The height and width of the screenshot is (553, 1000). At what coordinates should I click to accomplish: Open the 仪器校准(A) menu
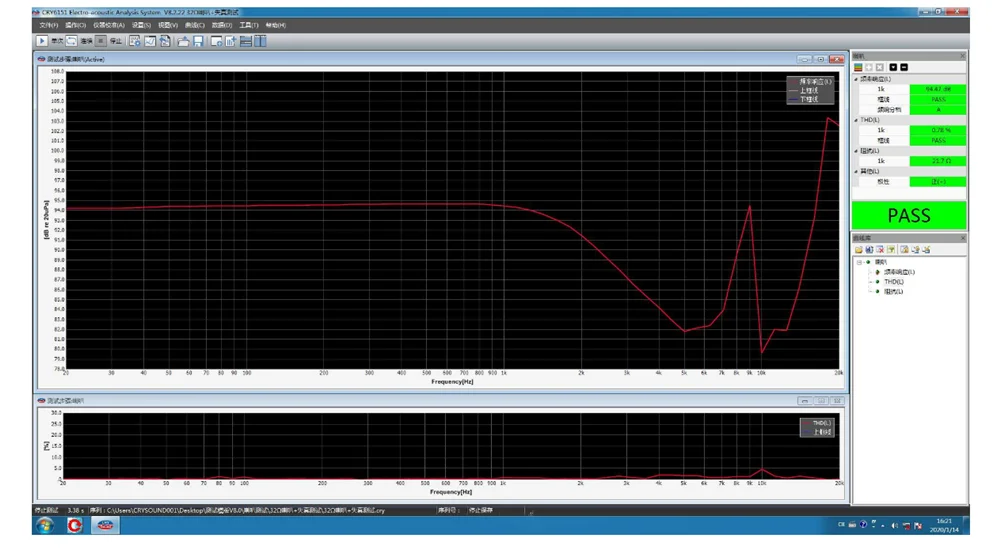tap(108, 25)
